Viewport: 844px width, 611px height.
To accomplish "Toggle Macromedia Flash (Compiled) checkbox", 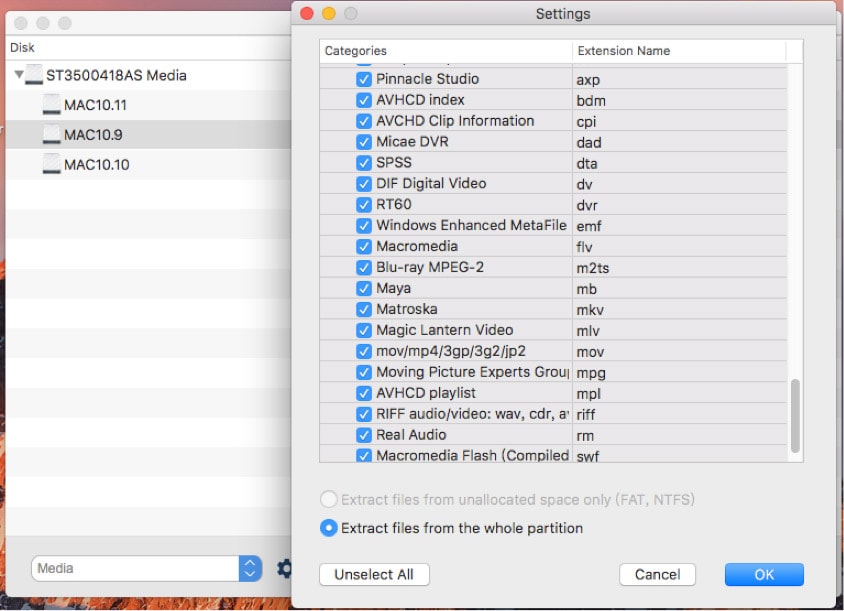I will click(364, 455).
